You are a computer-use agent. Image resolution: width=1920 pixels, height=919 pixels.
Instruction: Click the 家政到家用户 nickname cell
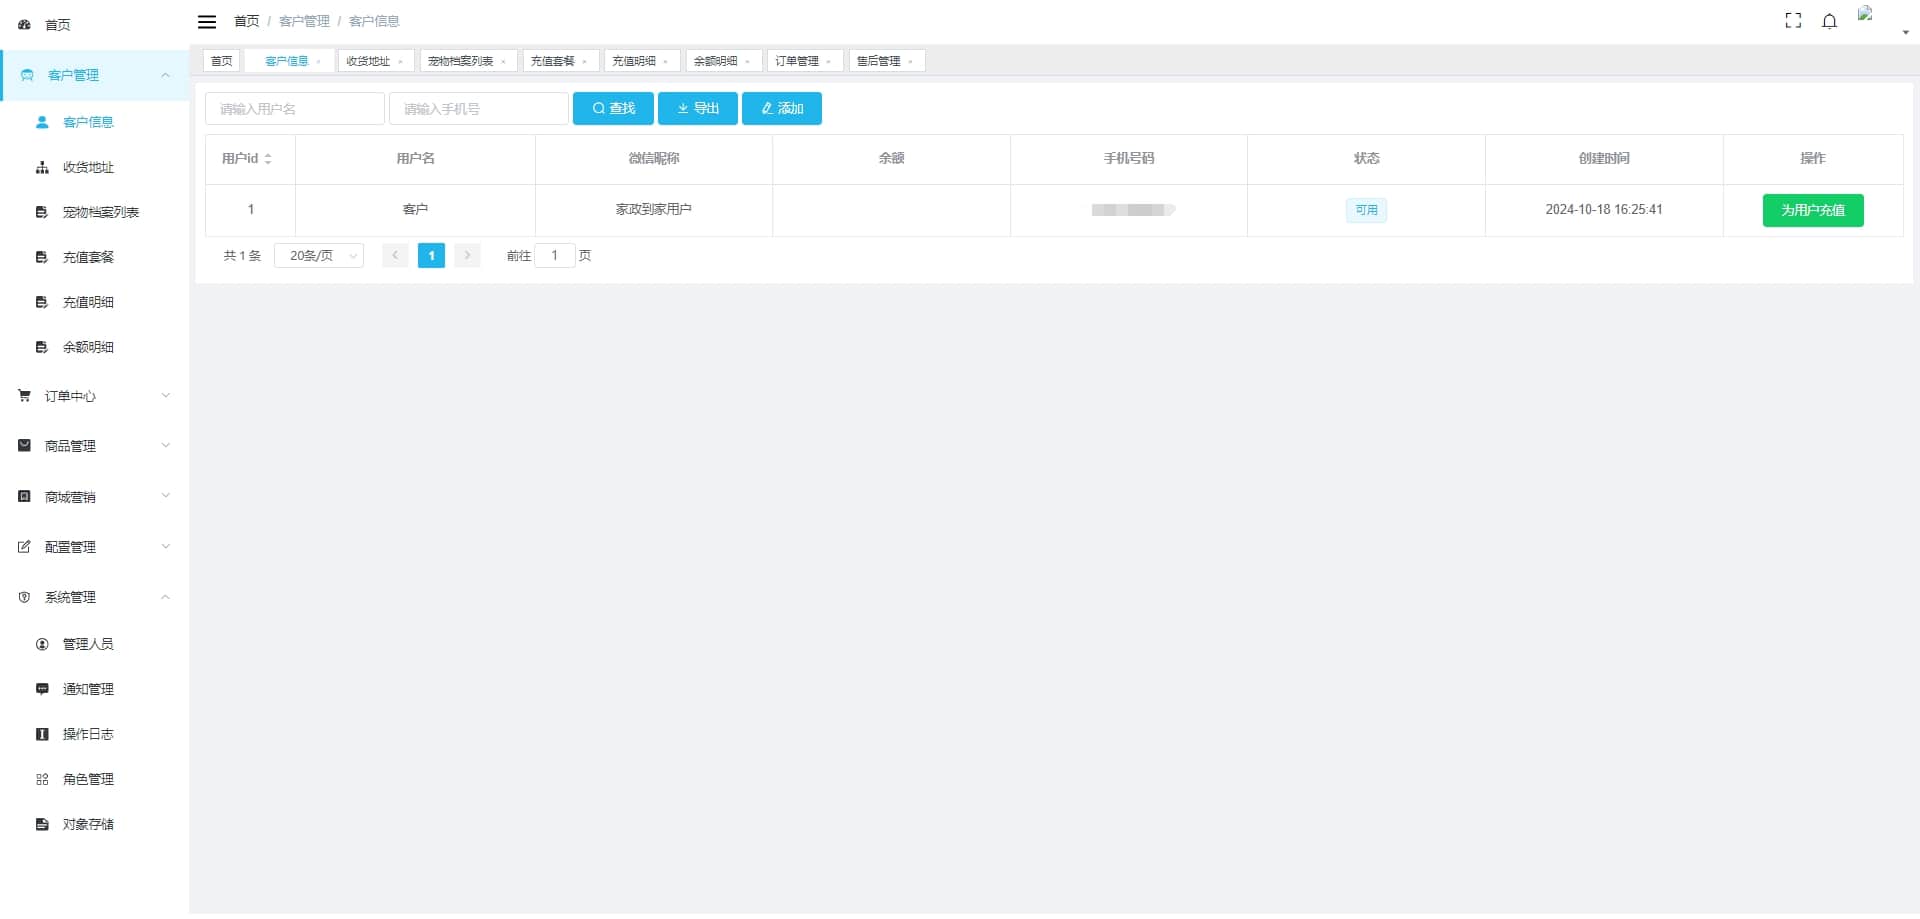pos(654,210)
